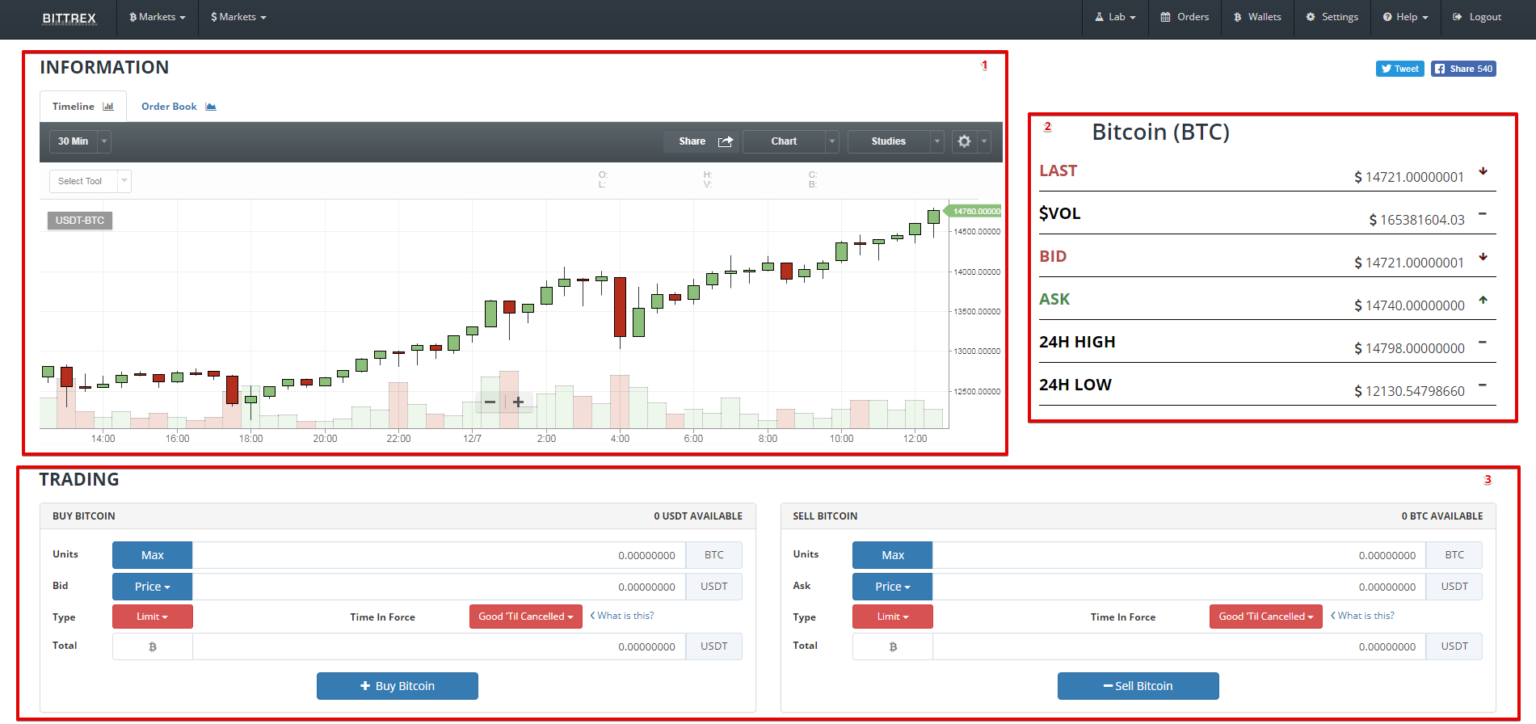Open Sell panel Good 'Til Cancelled dropdown
The image size is (1536, 724).
(x=1266, y=617)
